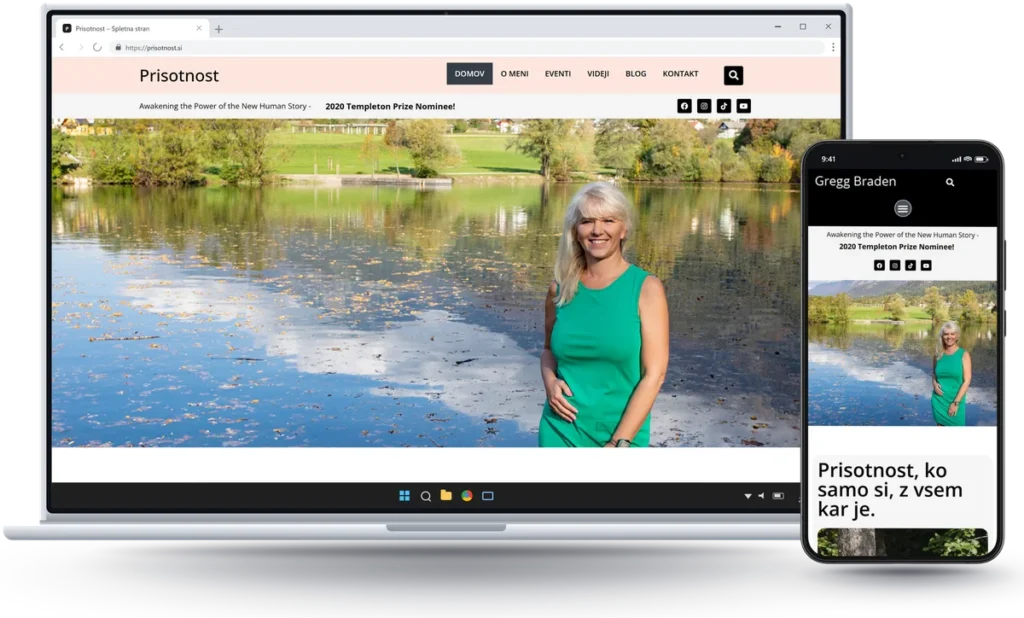Open the Facebook icon on the laptop site

pyautogui.click(x=684, y=106)
